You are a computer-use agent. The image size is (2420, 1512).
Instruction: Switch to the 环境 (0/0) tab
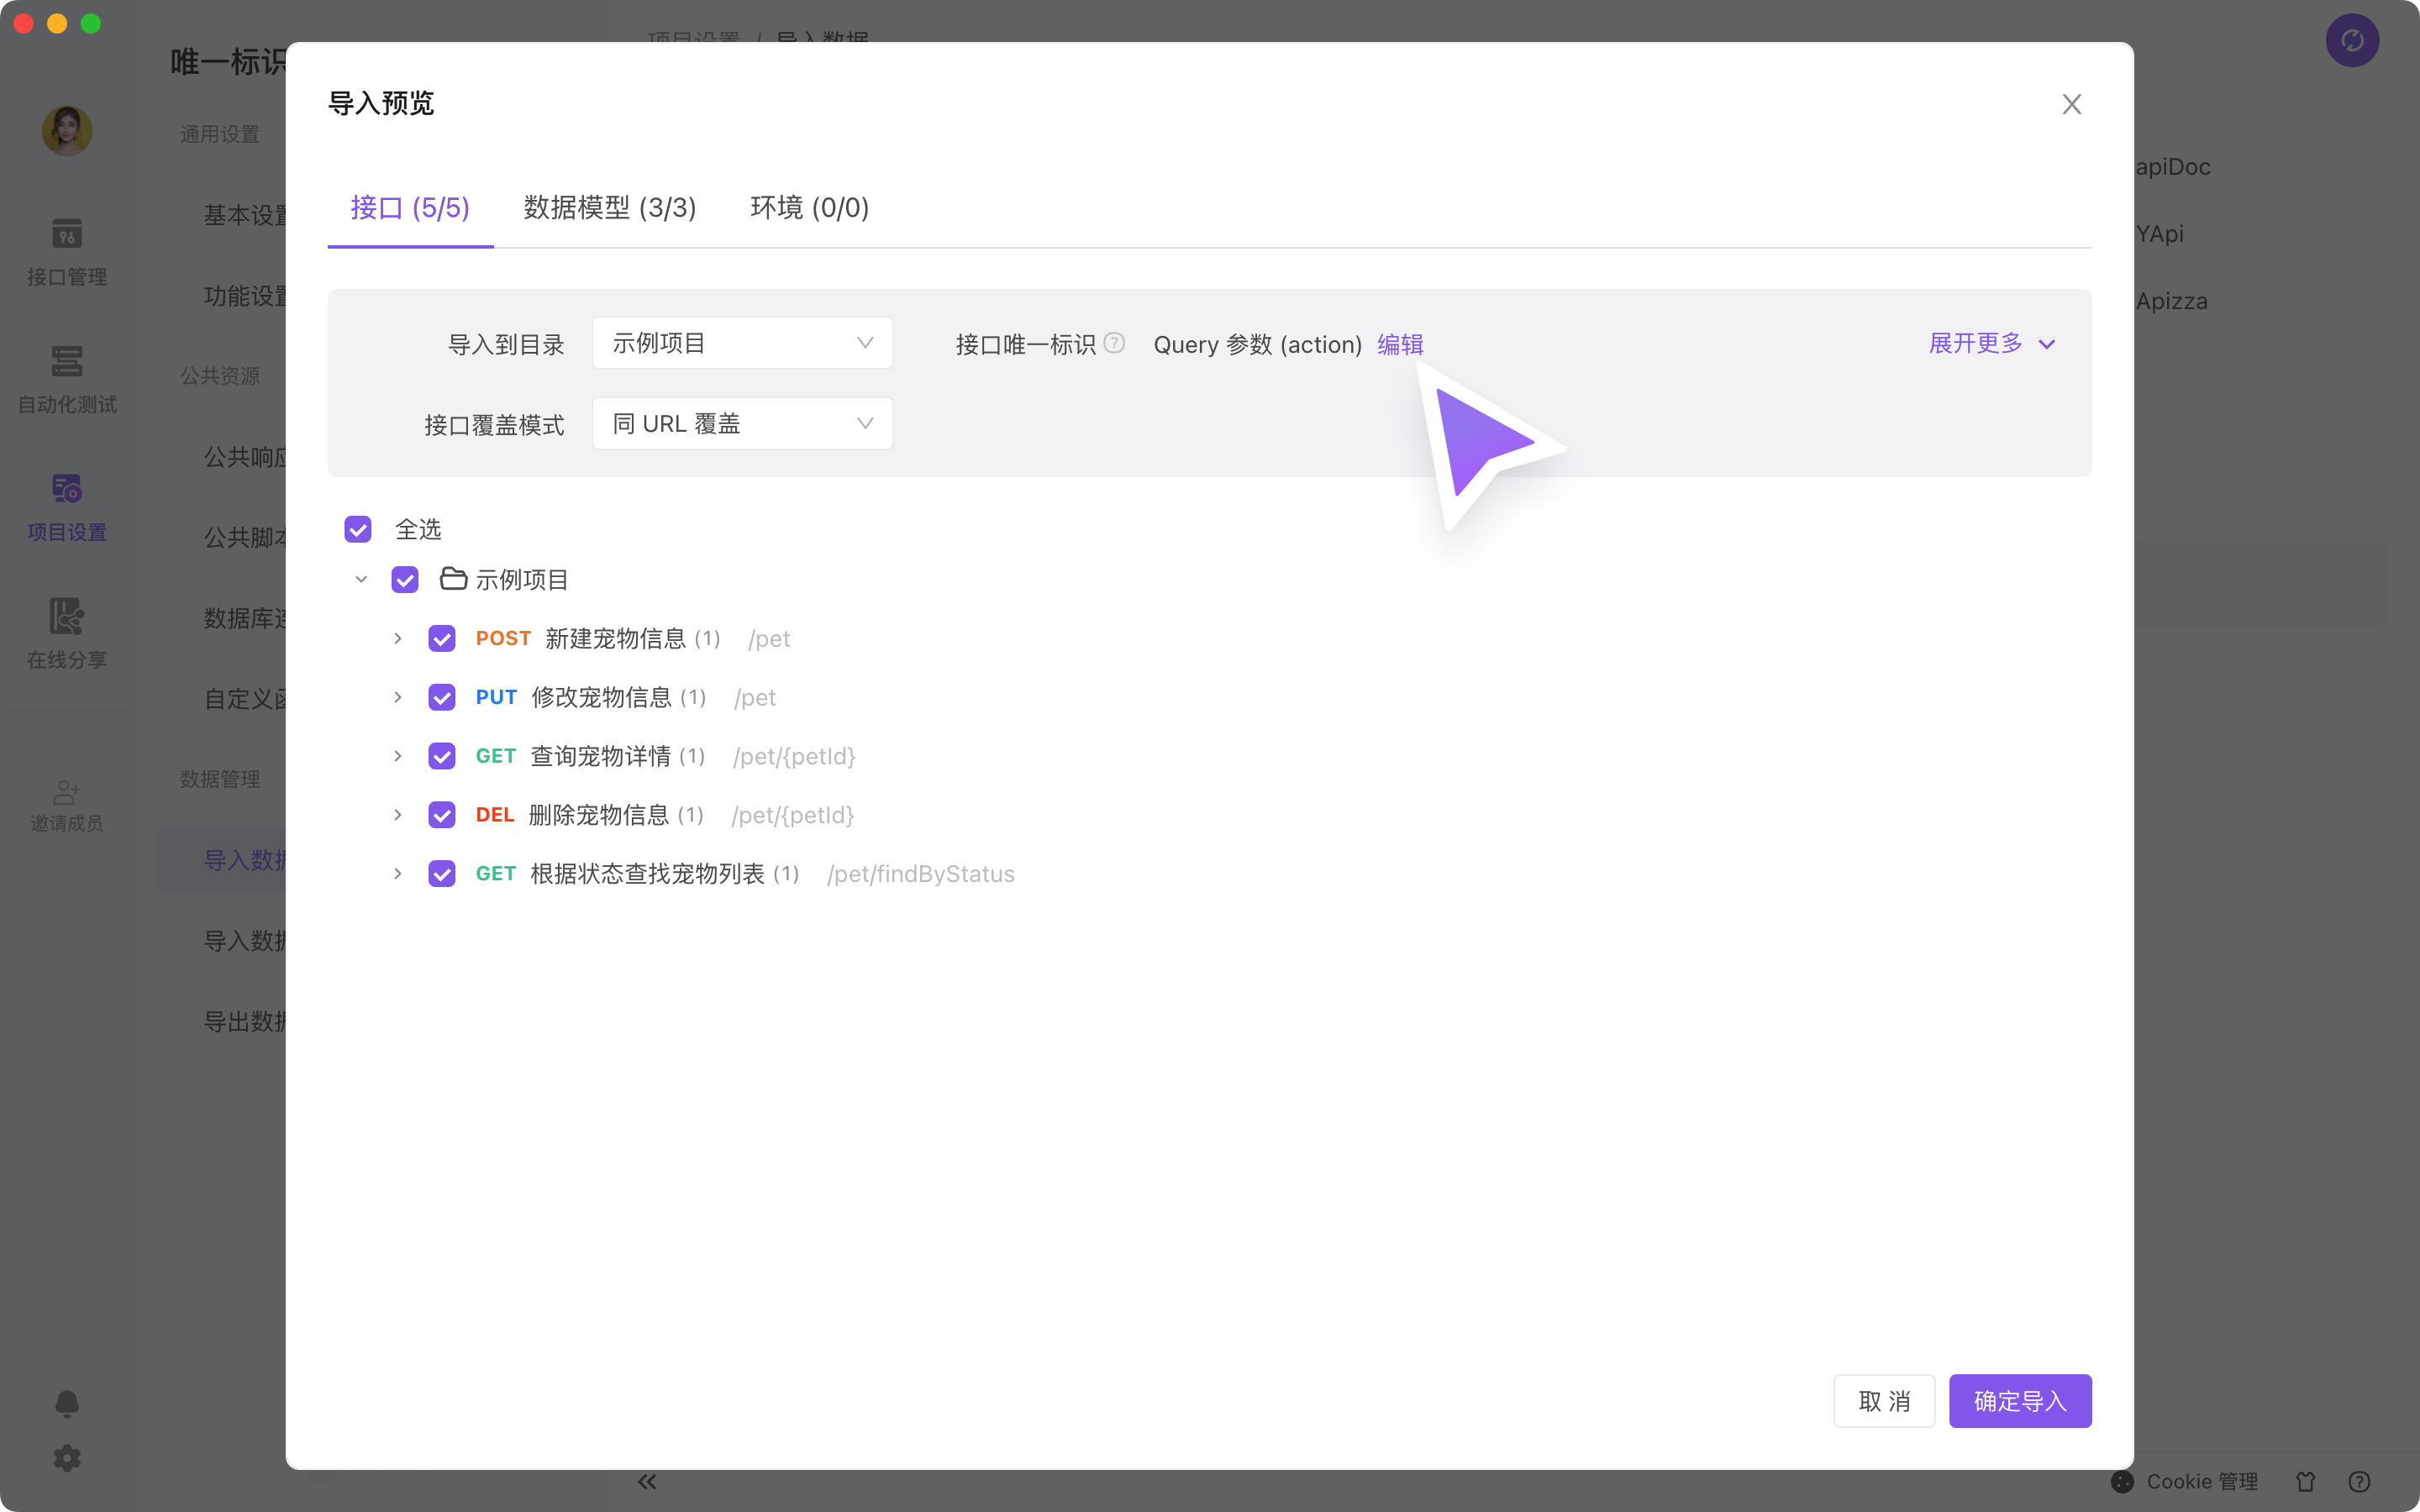pos(809,208)
